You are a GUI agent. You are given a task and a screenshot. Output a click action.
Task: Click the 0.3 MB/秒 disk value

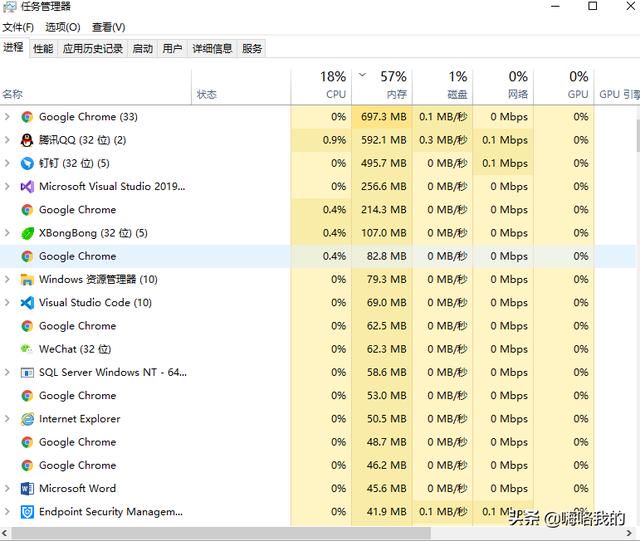[x=443, y=140]
